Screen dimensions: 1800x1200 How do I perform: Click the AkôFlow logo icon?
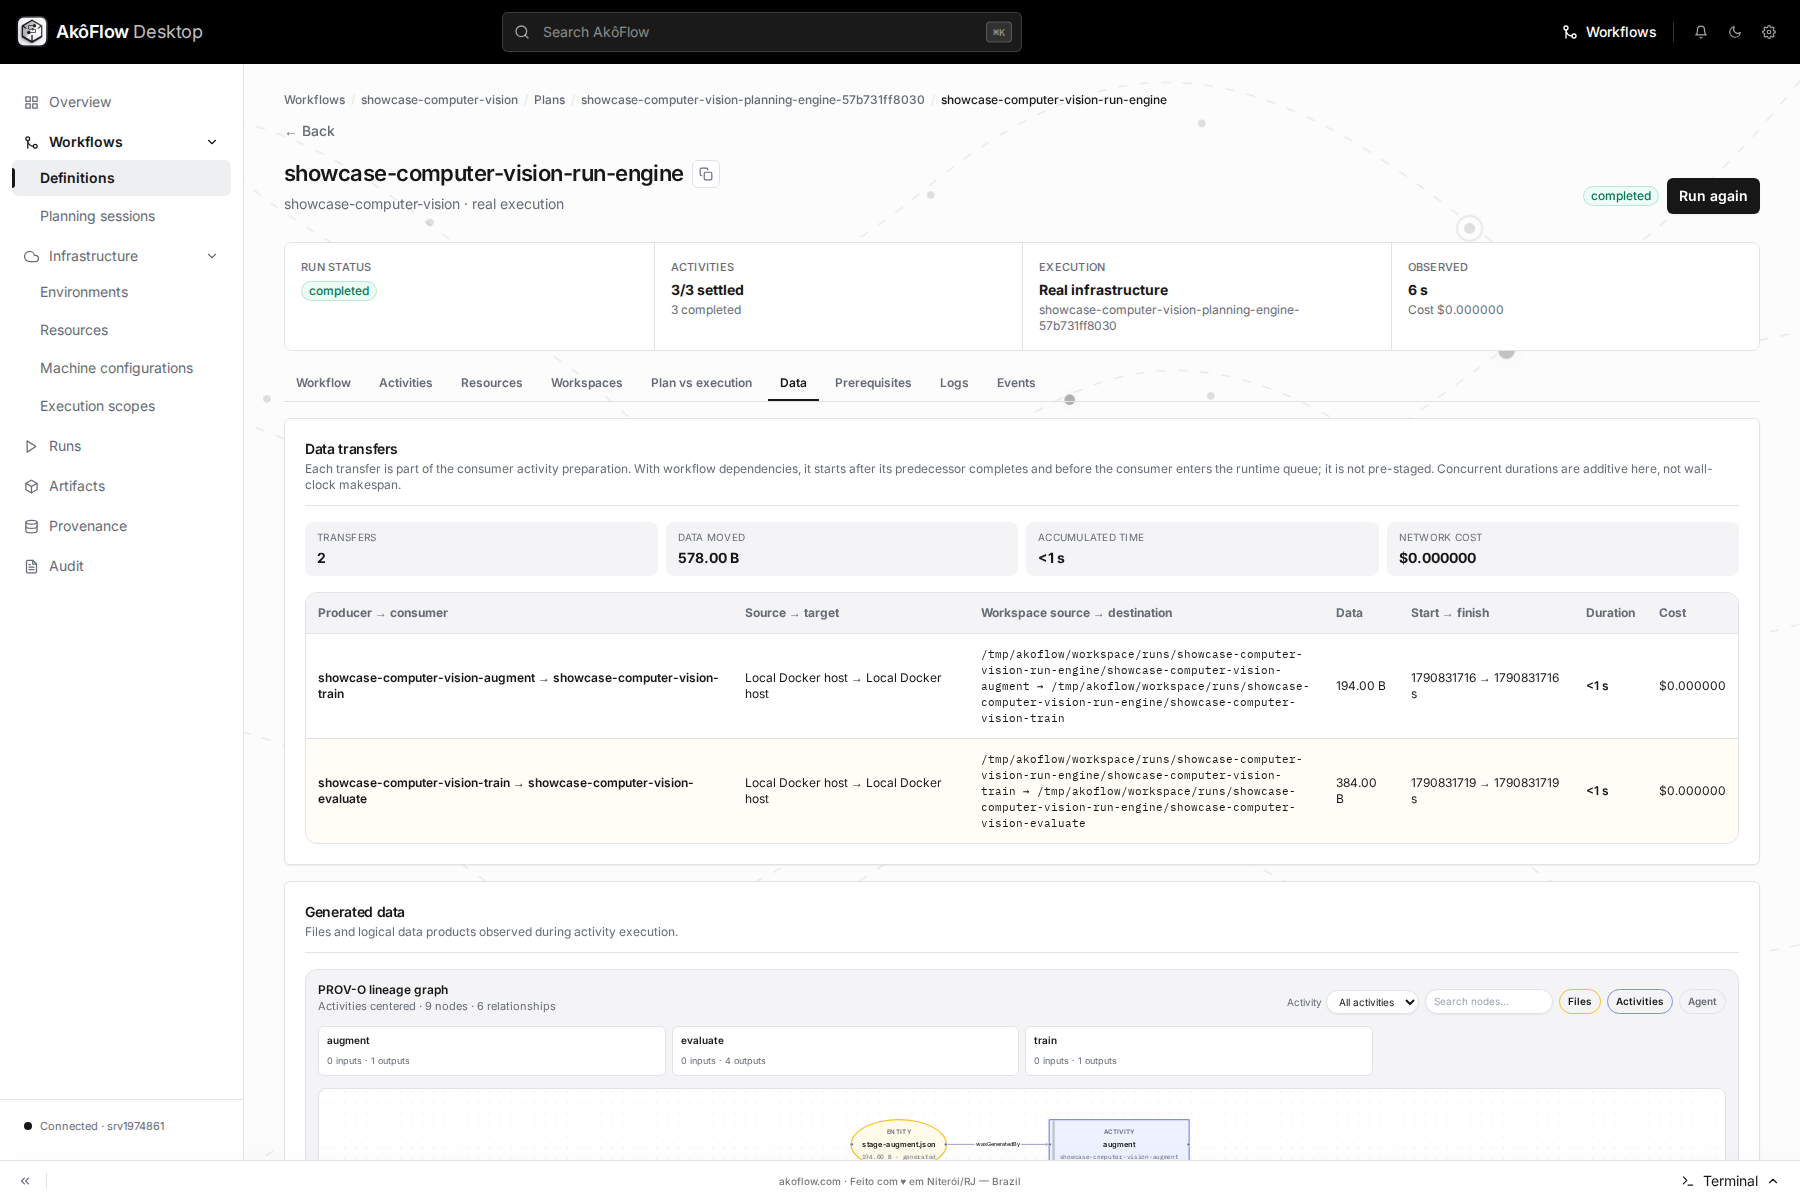coord(32,32)
